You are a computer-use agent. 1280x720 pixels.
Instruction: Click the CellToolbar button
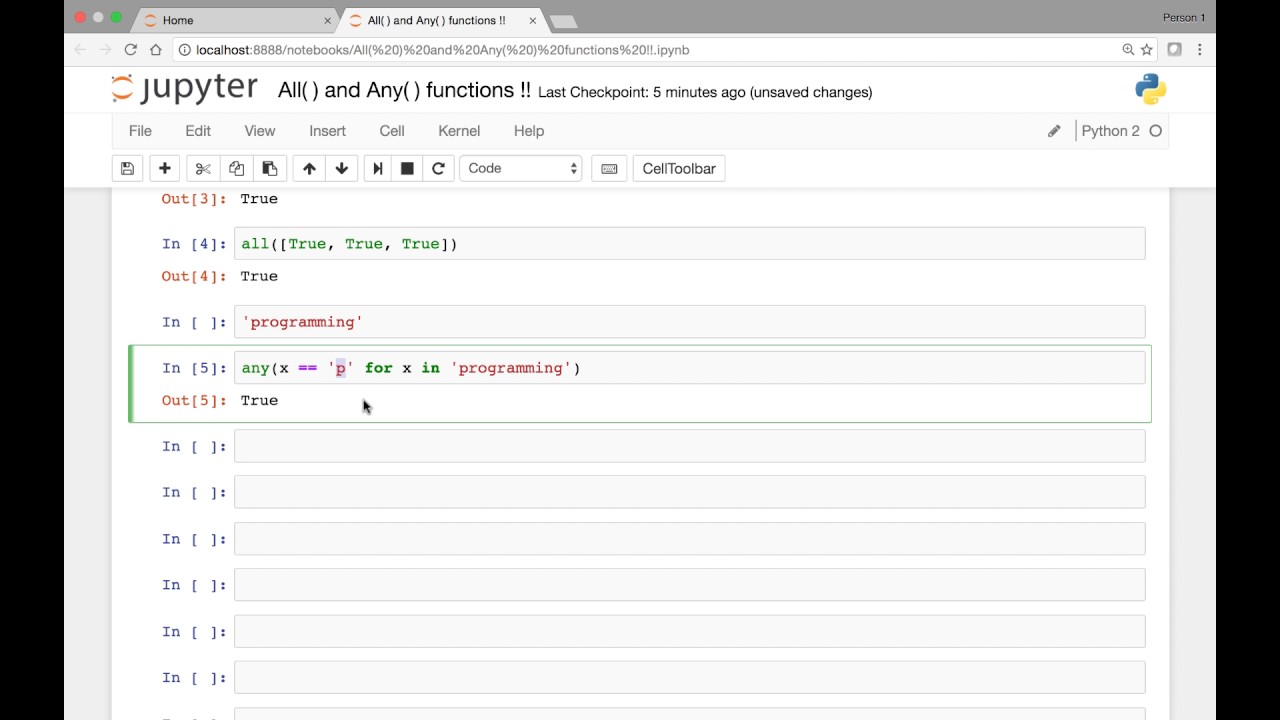(x=679, y=168)
